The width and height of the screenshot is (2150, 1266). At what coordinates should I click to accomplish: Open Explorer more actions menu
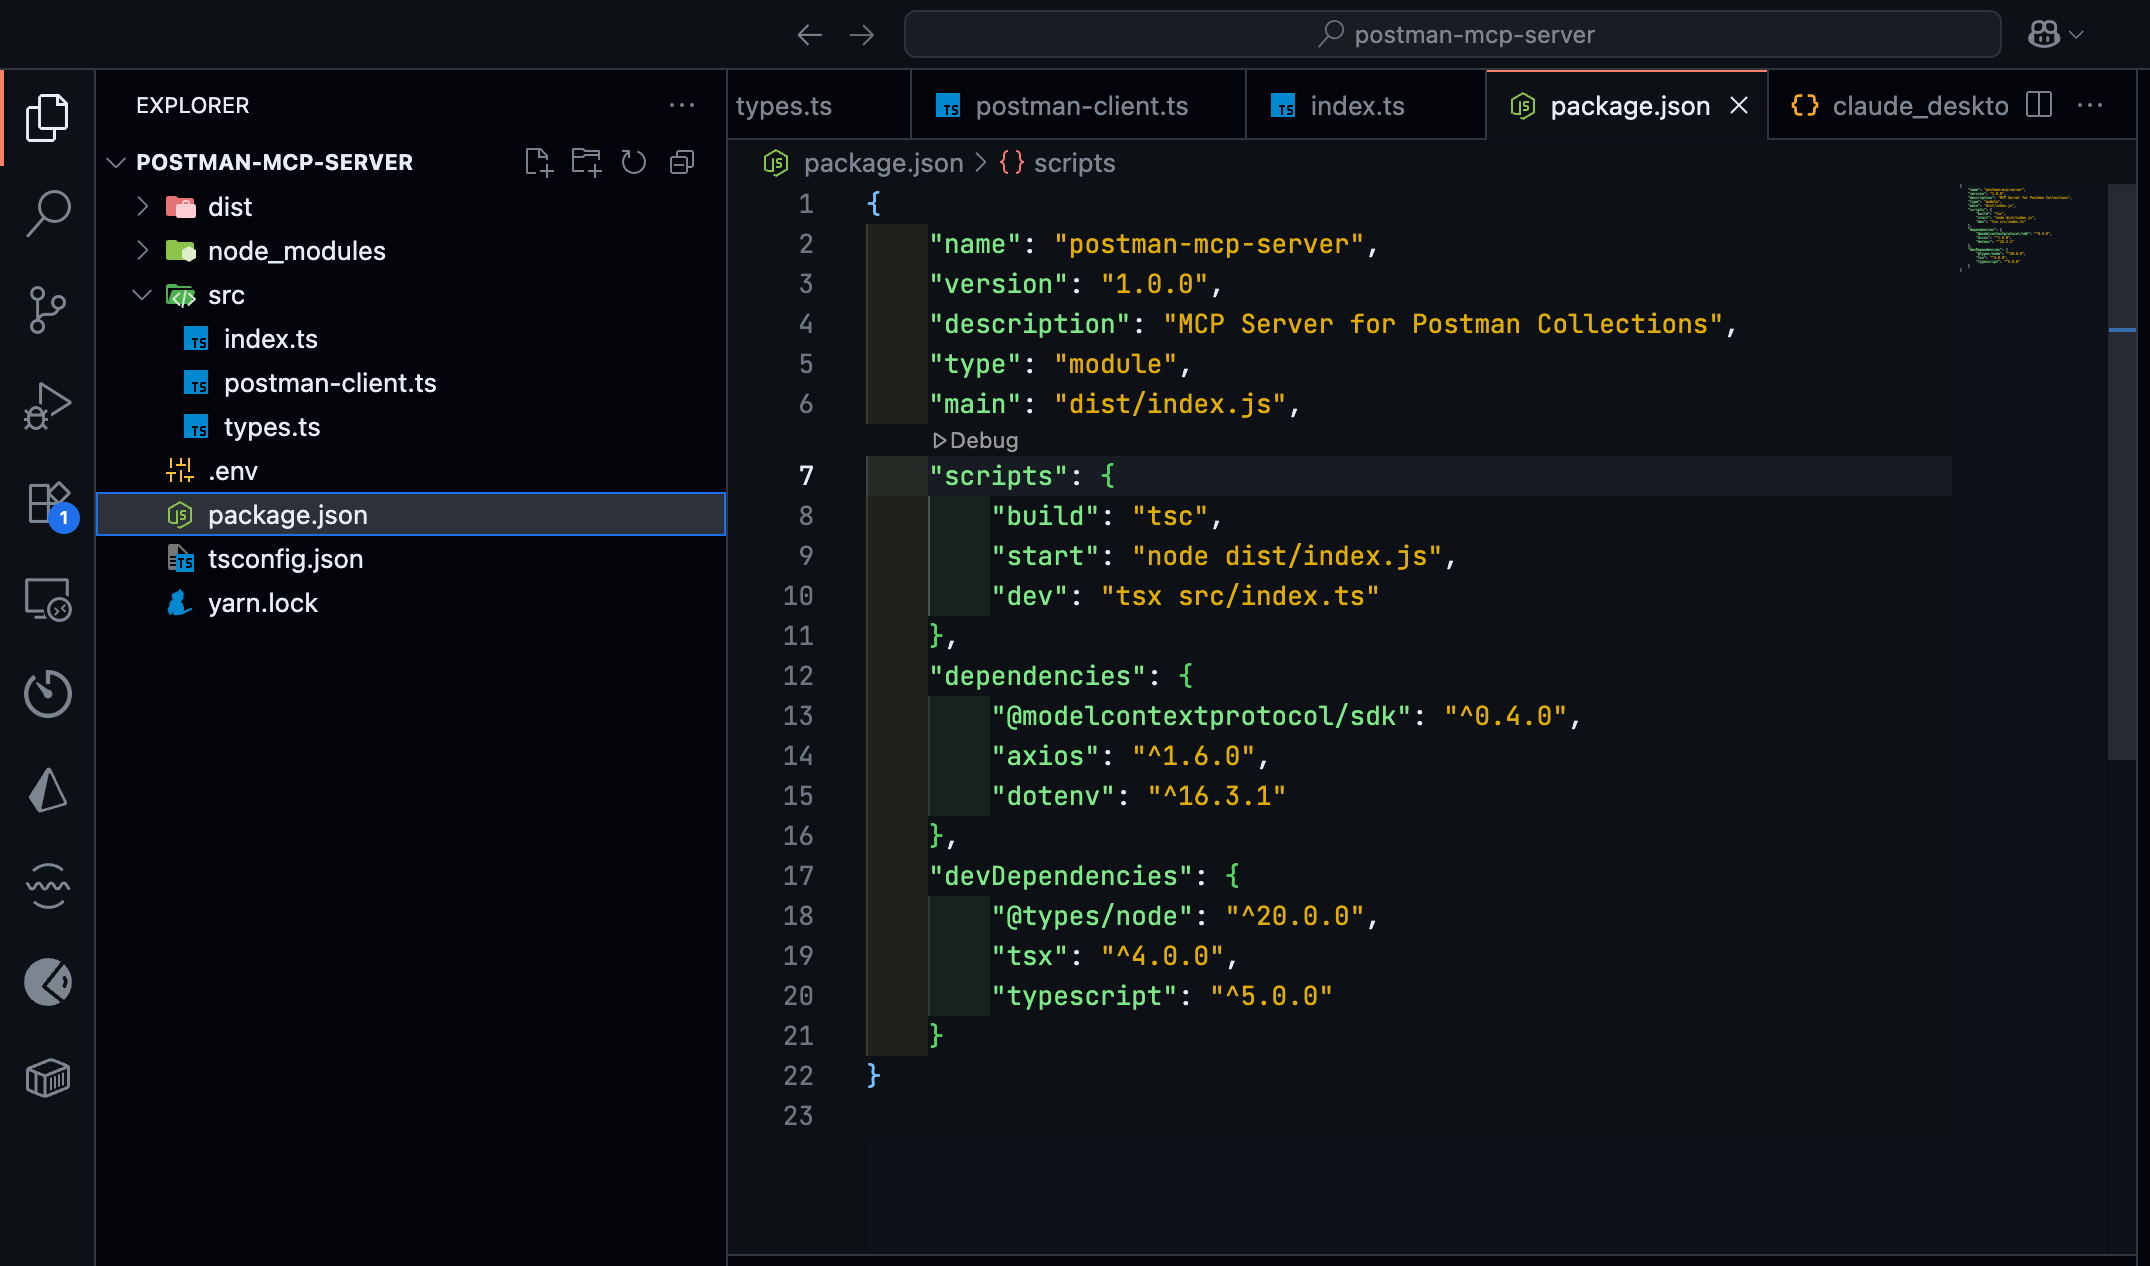coord(682,105)
